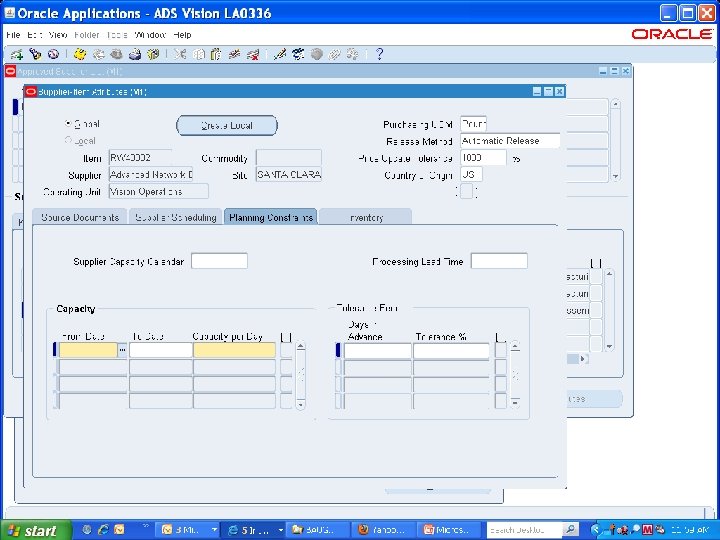Open the Edit Field pencil icon
720x540 pixels.
pyautogui.click(x=280, y=54)
